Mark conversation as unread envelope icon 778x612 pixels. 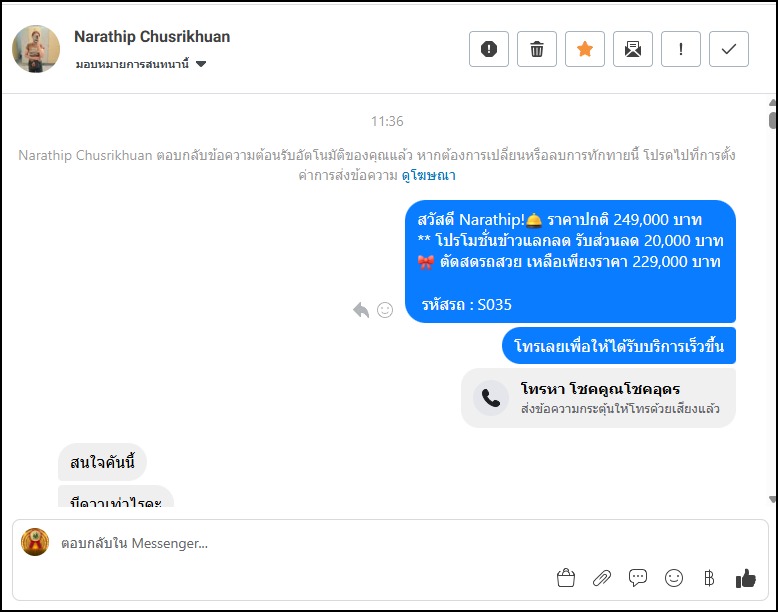[633, 49]
